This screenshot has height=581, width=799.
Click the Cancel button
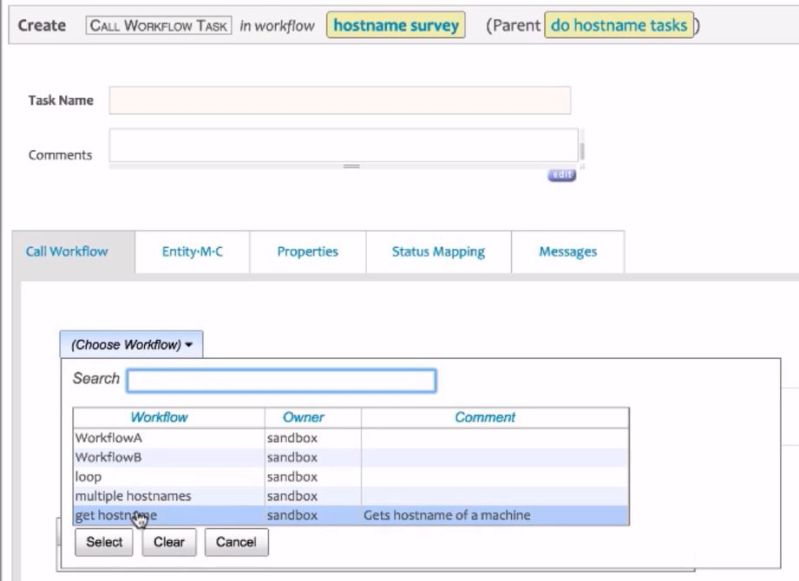236,542
